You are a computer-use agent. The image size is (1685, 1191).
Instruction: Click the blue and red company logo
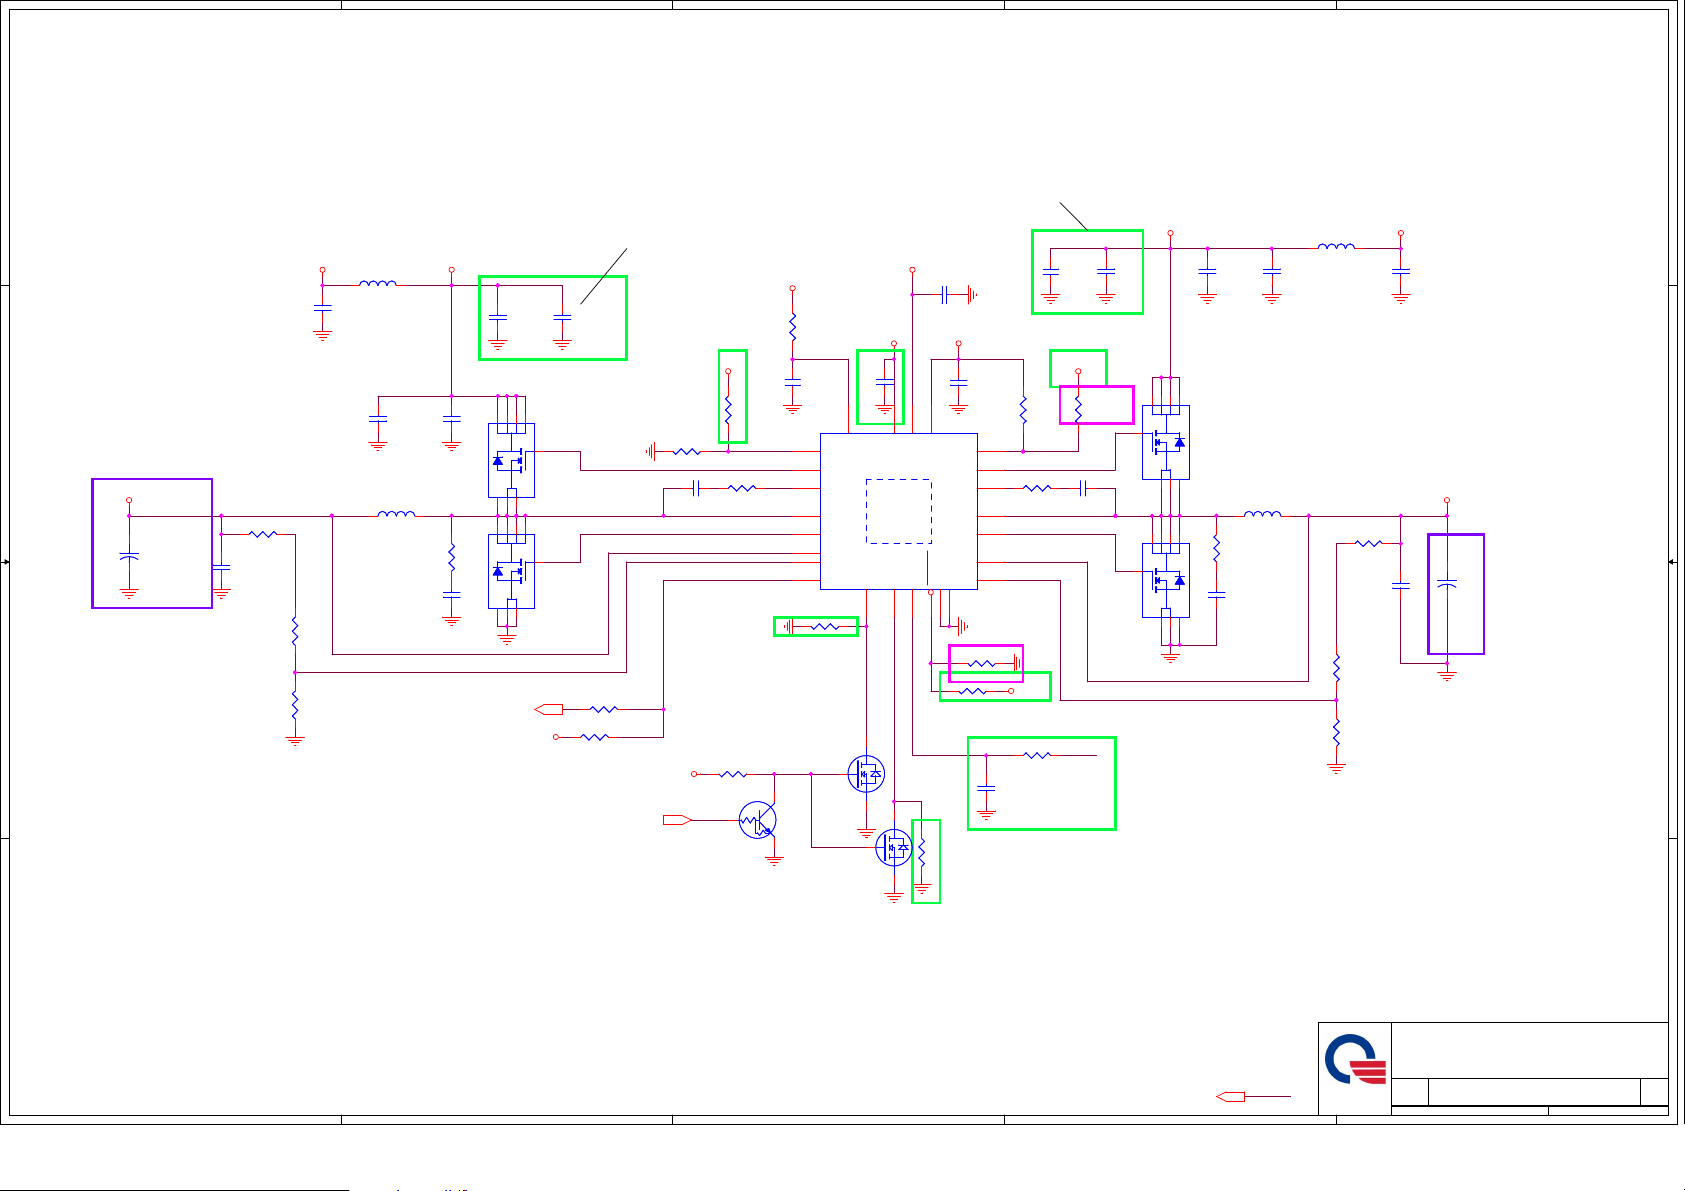pos(1356,1060)
